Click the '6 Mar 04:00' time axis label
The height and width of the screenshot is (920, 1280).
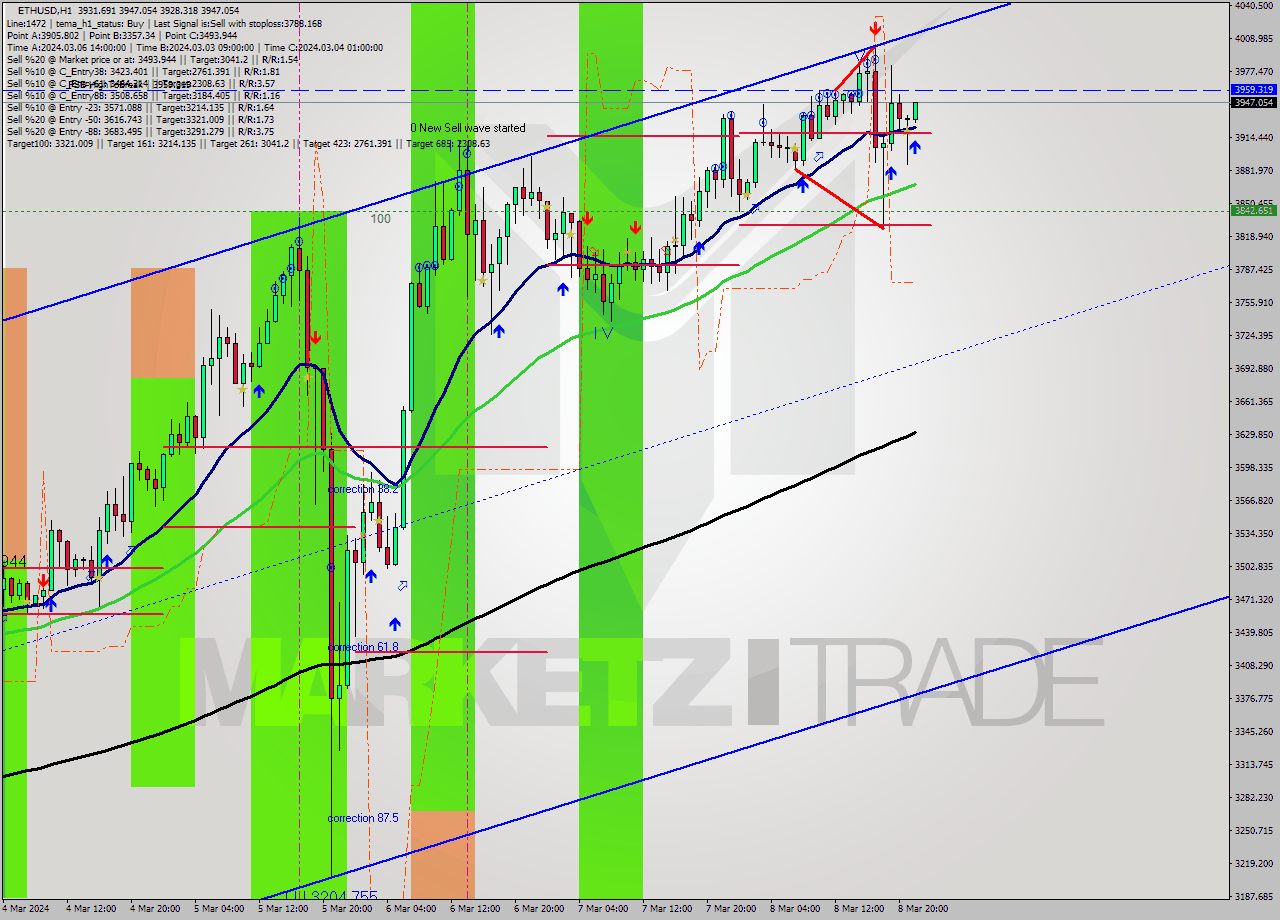coord(411,909)
